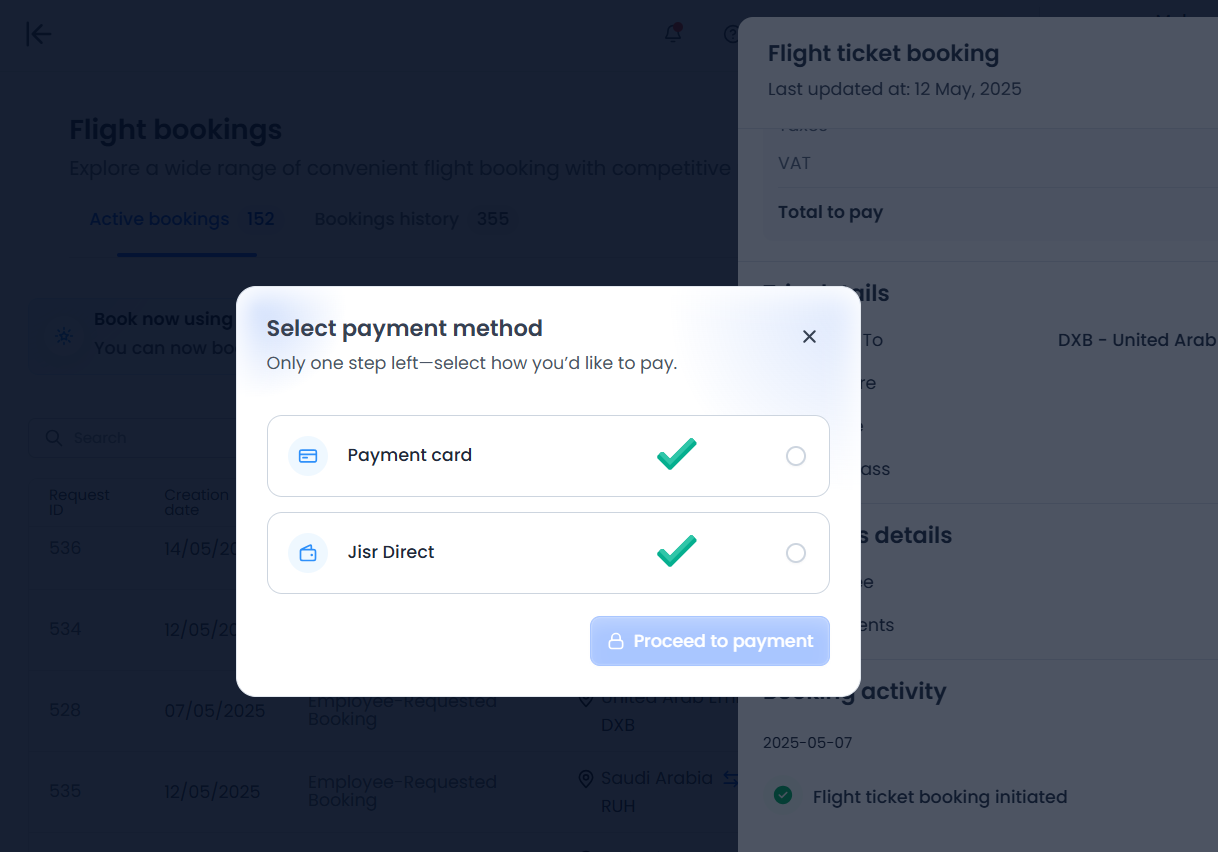The width and height of the screenshot is (1218, 852).
Task: Open the notifications bell
Action: tap(673, 34)
